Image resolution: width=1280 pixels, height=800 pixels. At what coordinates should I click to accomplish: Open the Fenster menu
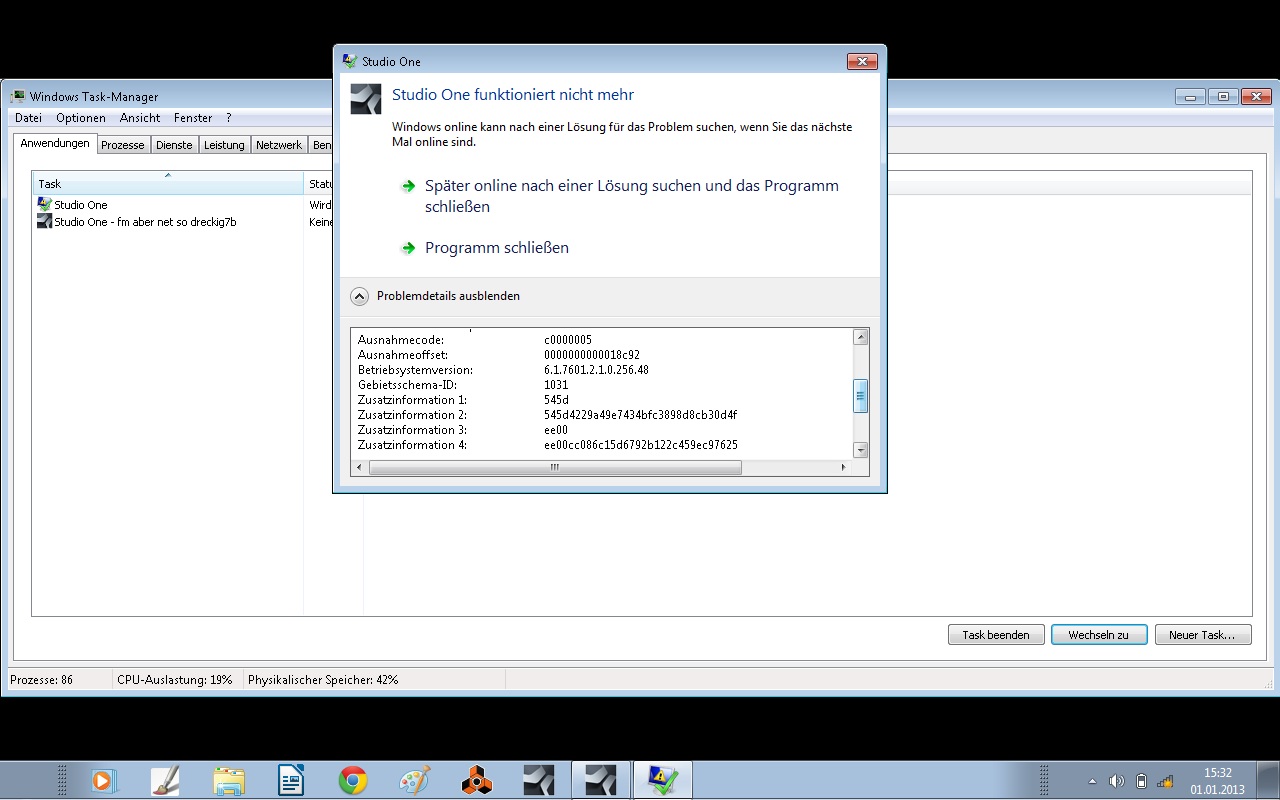tap(193, 118)
